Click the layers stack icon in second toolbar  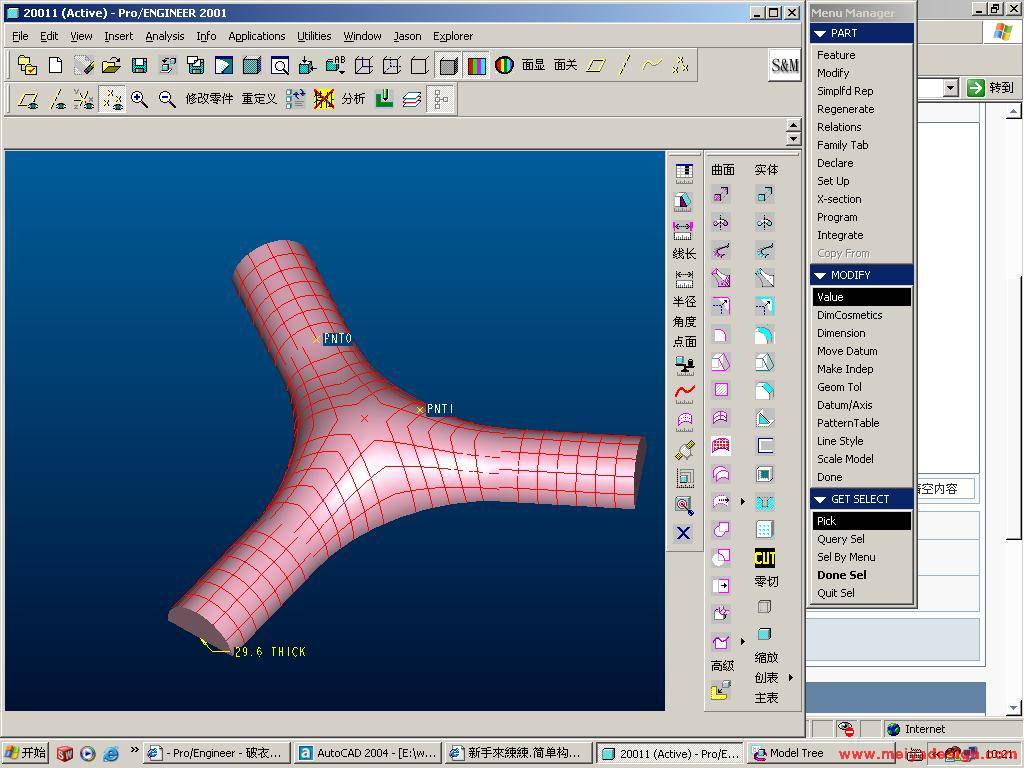[x=412, y=99]
